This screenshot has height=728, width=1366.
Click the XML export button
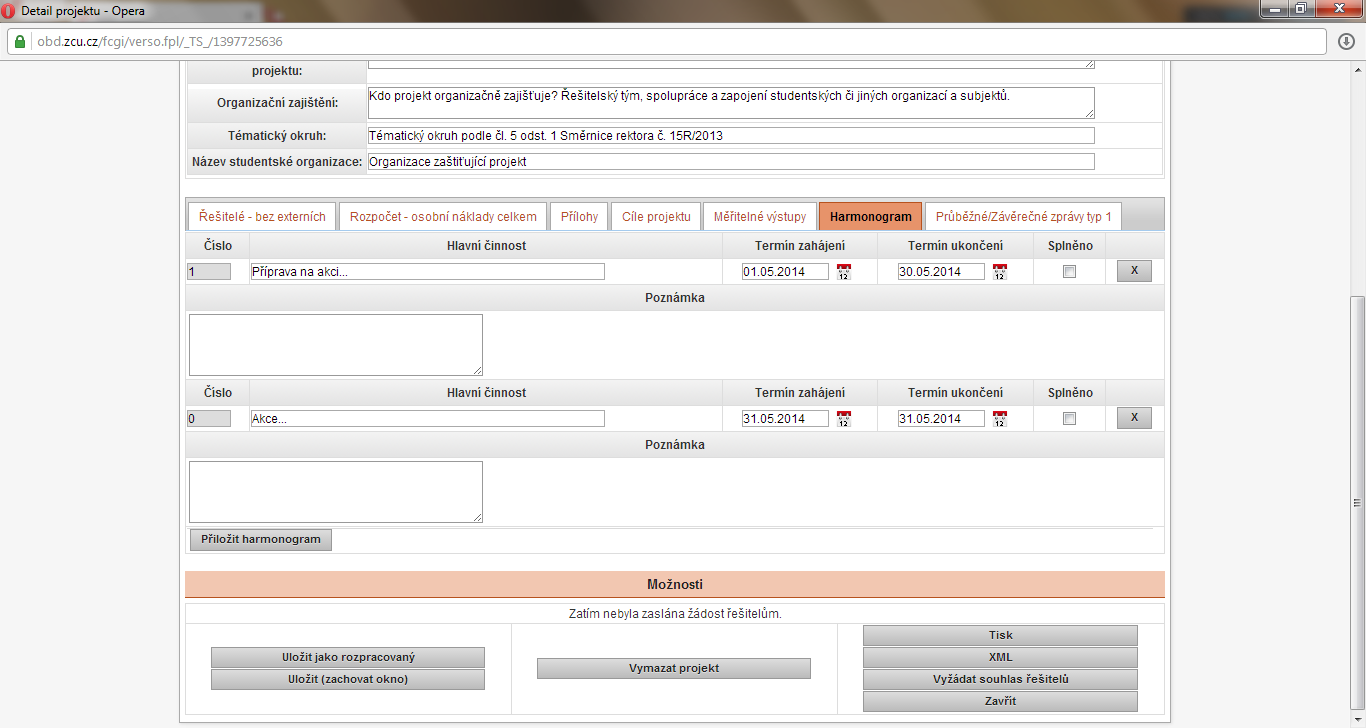point(1000,657)
